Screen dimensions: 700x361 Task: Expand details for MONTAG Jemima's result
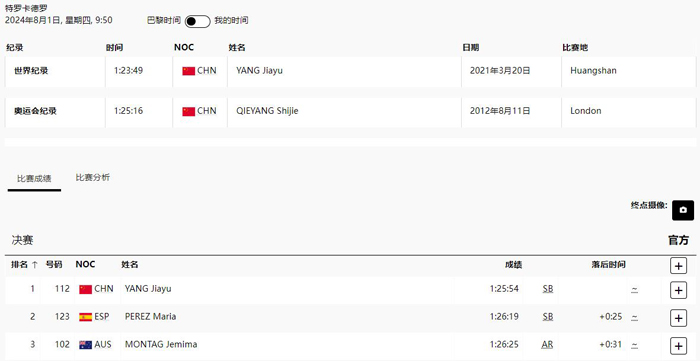point(678,346)
